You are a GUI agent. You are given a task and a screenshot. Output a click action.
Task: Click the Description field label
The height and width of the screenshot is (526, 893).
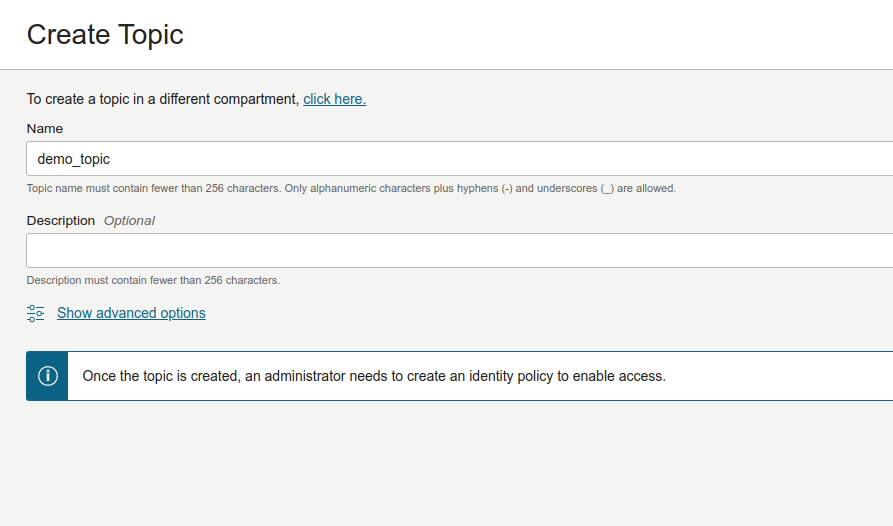coord(61,220)
